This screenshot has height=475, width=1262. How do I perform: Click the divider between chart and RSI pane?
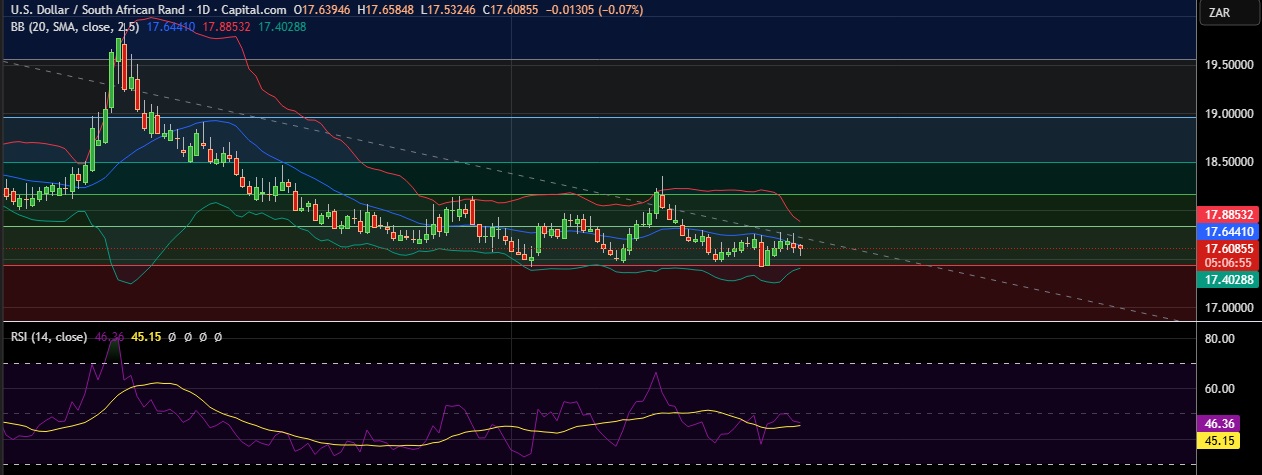tap(600, 322)
